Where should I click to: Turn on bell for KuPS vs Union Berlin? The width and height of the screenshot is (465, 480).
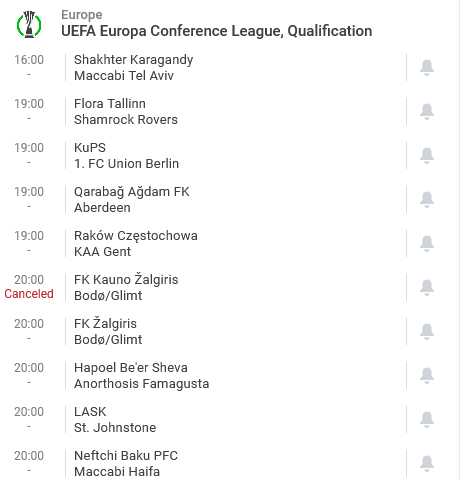[x=427, y=156]
